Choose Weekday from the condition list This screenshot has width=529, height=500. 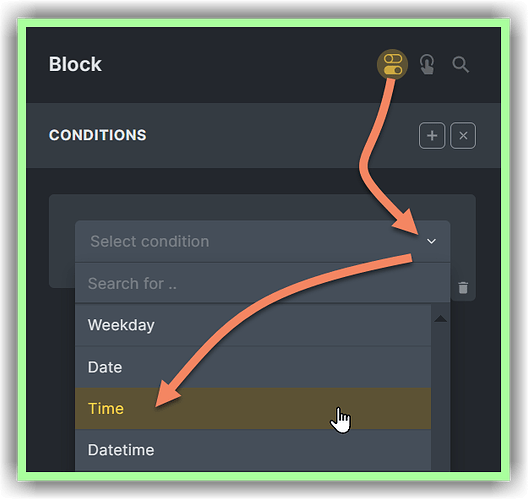click(253, 325)
